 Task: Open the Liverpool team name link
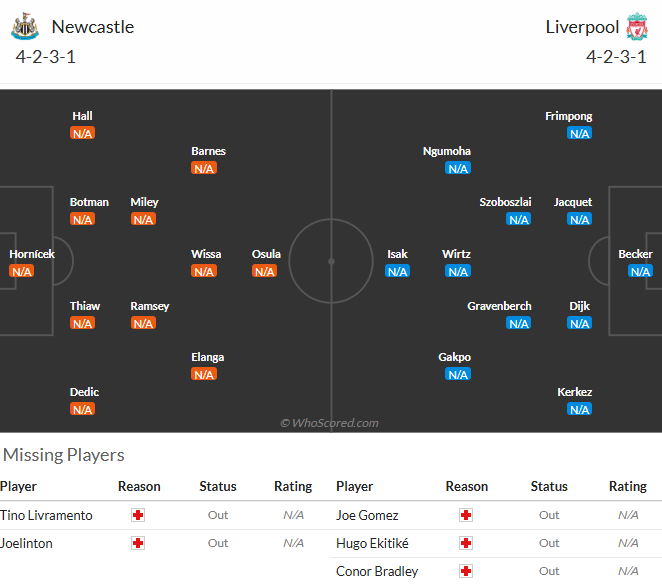[x=582, y=27]
